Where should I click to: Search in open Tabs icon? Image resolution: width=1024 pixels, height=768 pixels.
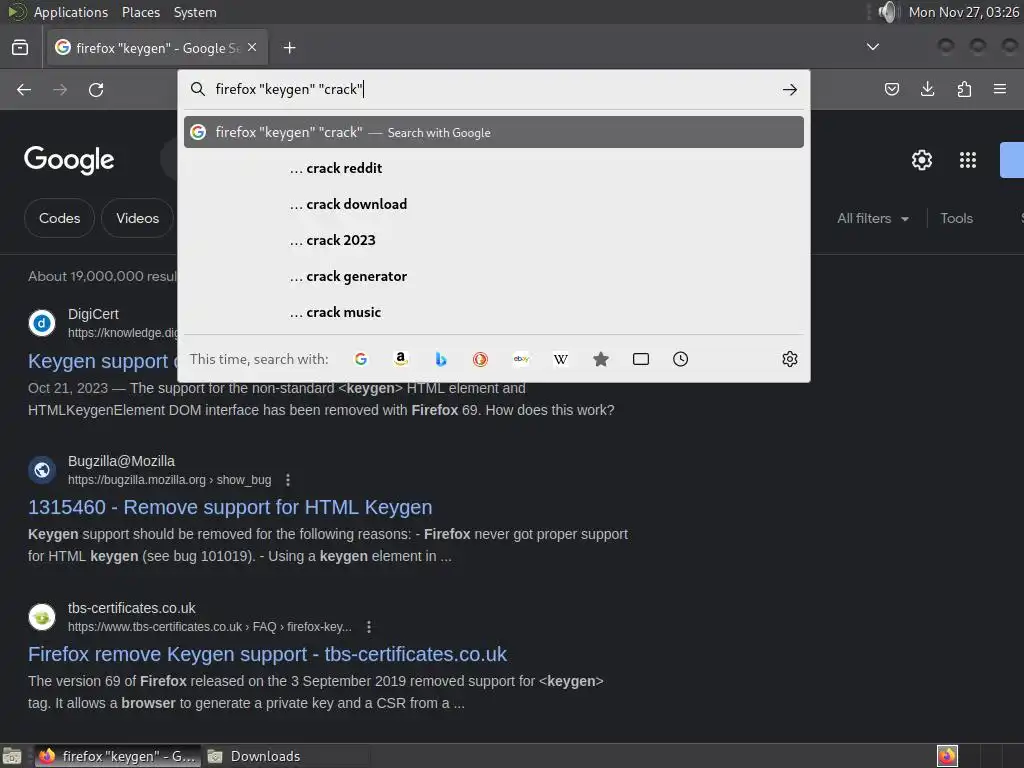[x=641, y=359]
